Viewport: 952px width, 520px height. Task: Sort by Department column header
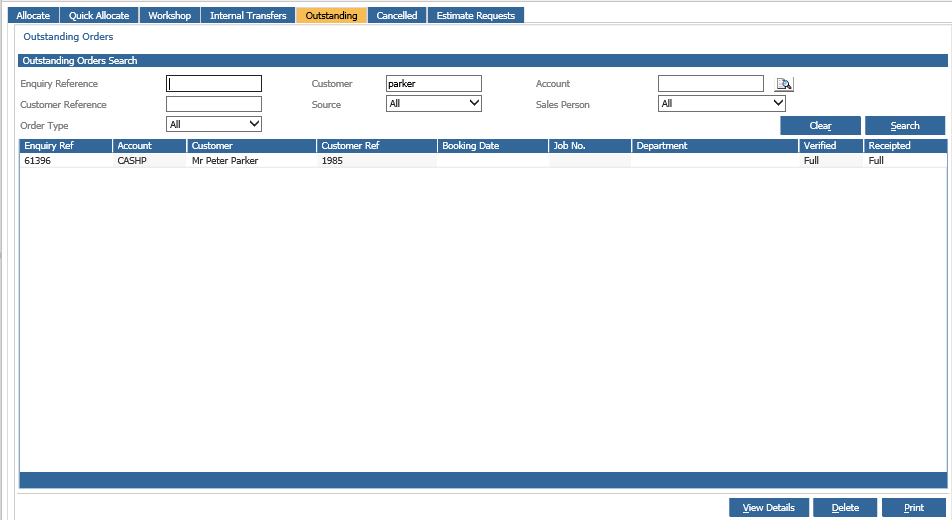(x=715, y=146)
